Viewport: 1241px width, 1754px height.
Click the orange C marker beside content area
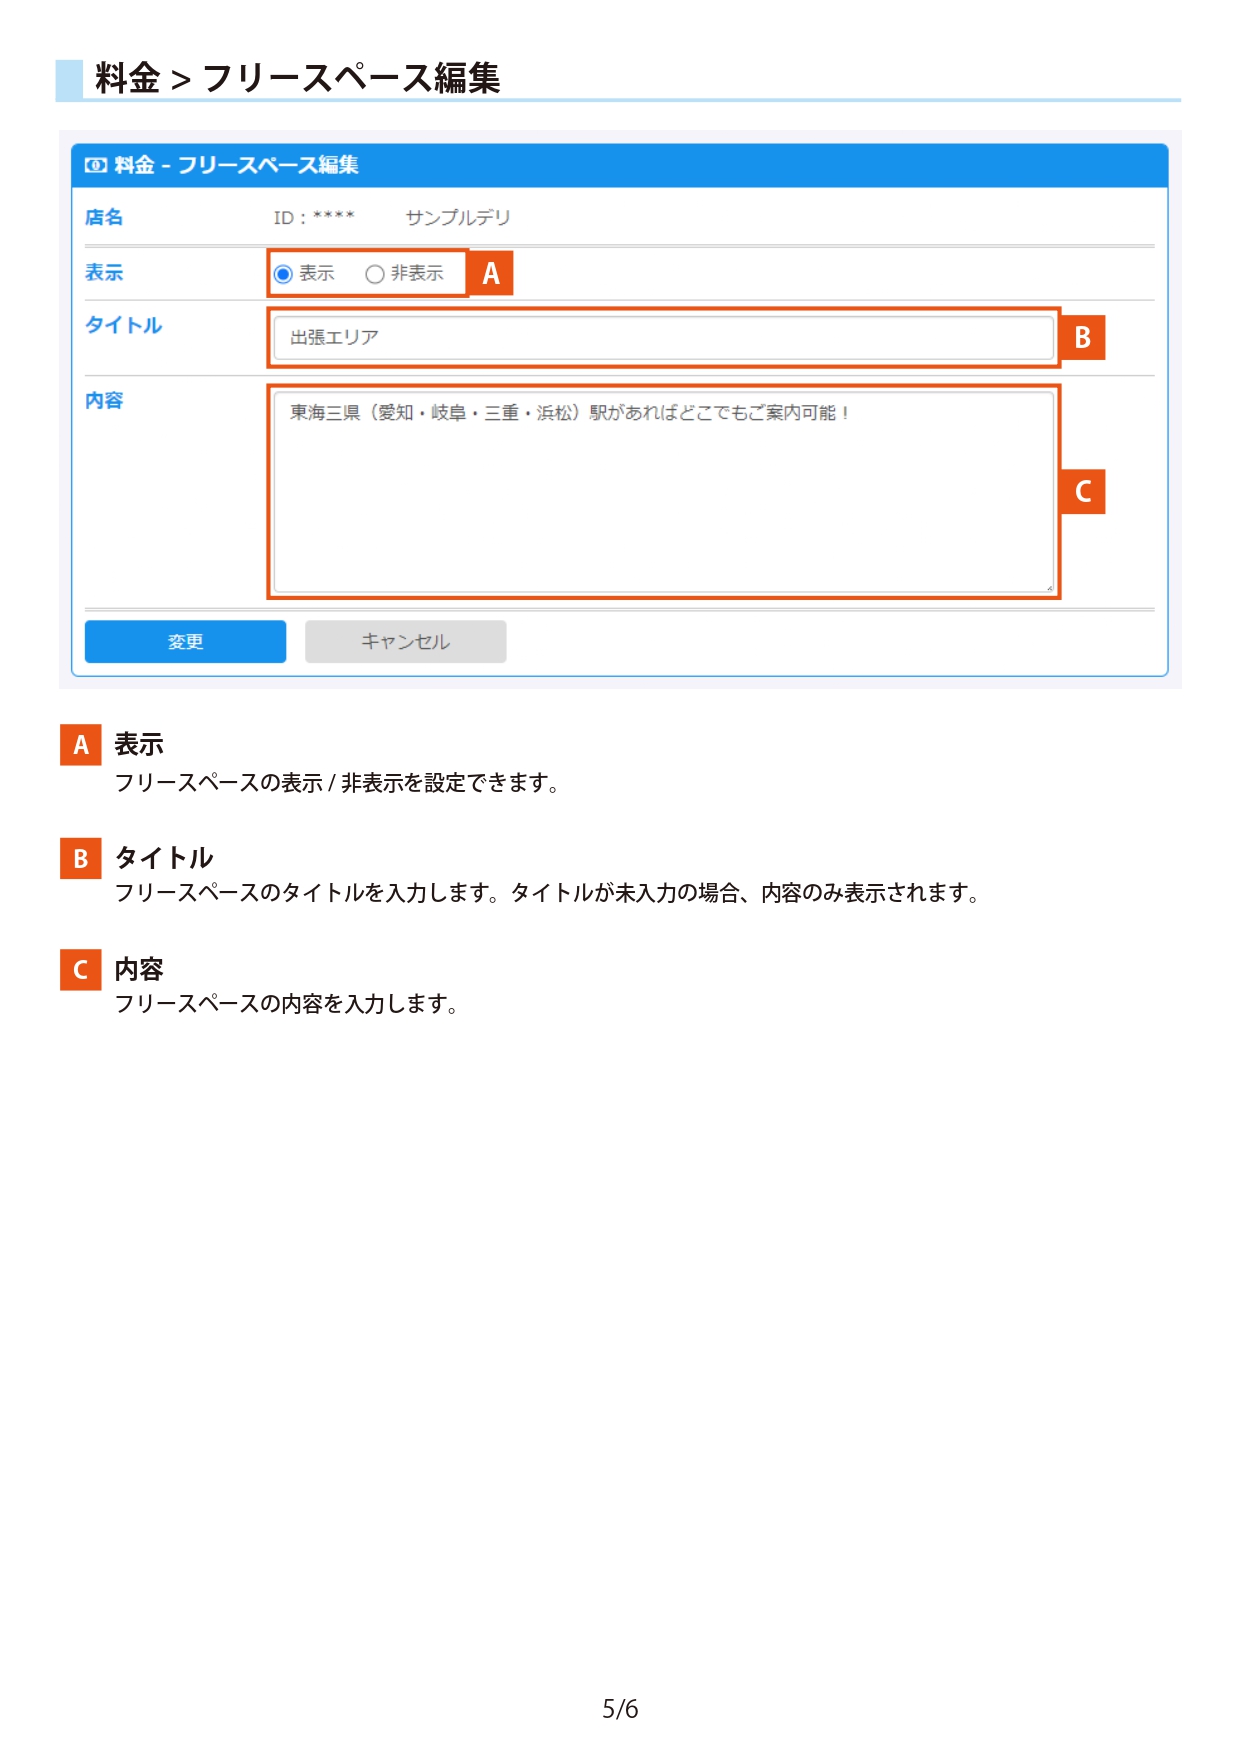click(1082, 492)
